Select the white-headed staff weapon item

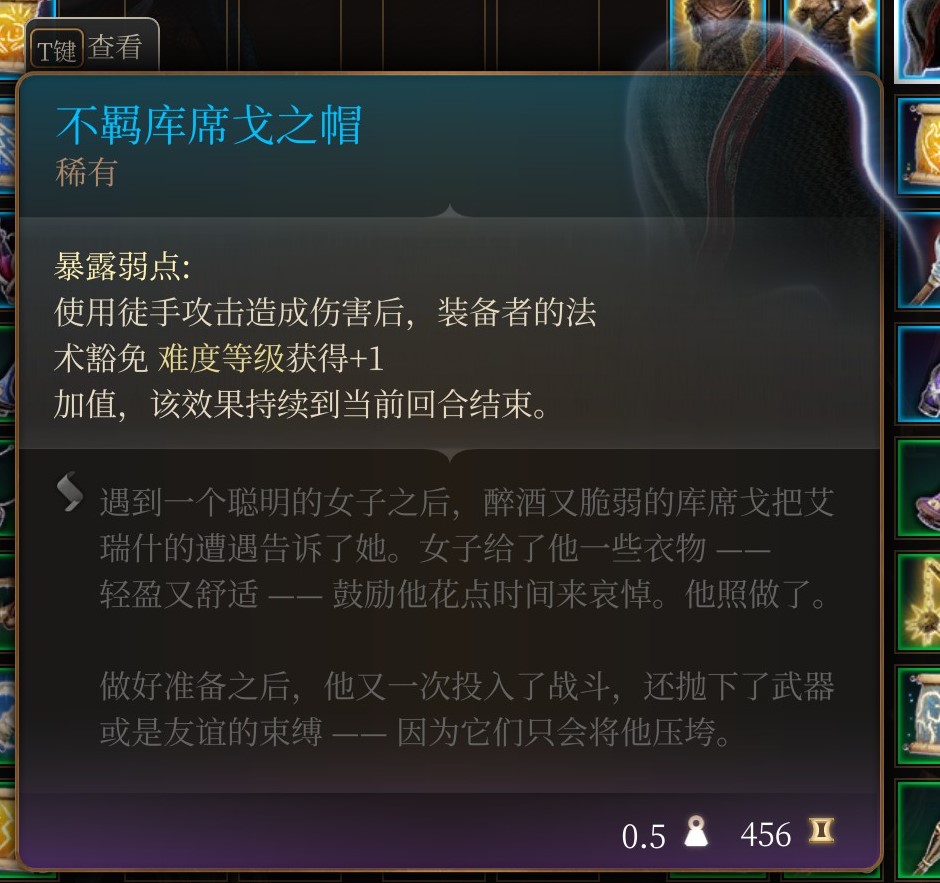coord(919,260)
